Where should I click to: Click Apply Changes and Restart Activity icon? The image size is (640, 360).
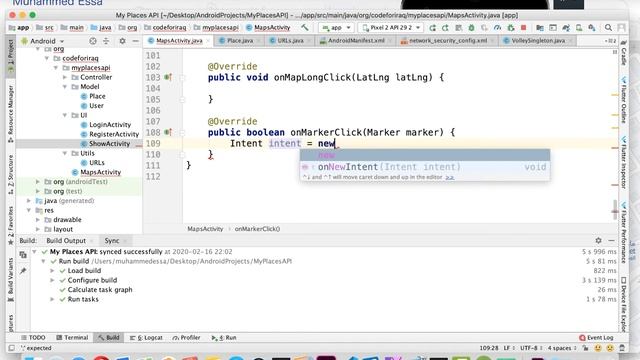coord(445,28)
